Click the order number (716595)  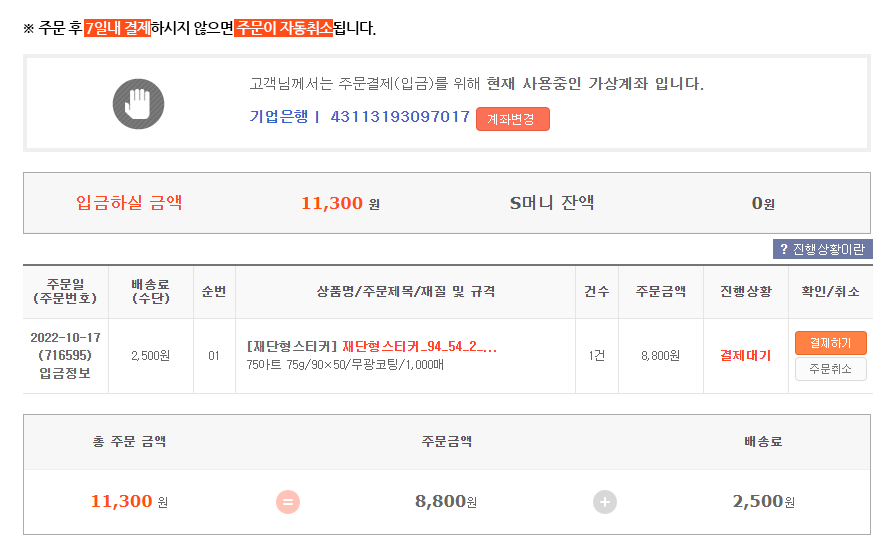coord(66,355)
